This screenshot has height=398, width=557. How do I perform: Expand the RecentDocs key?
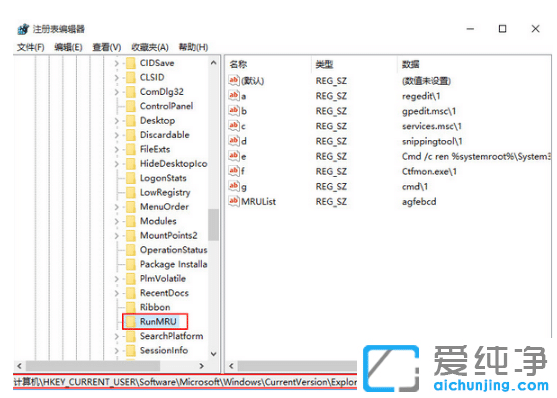point(117,293)
